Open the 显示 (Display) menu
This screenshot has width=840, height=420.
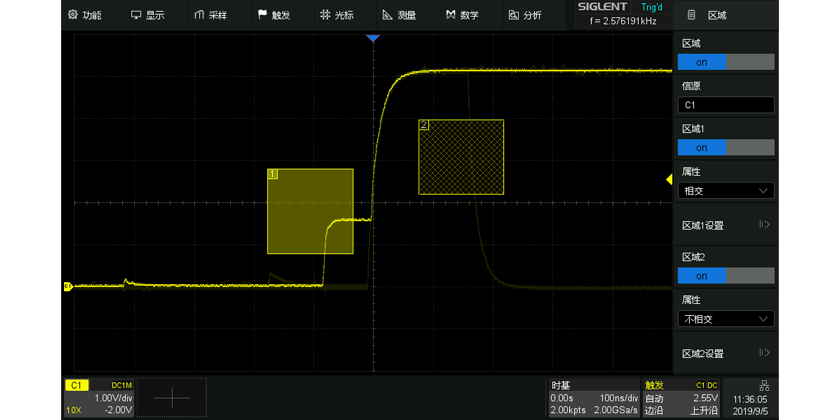147,15
